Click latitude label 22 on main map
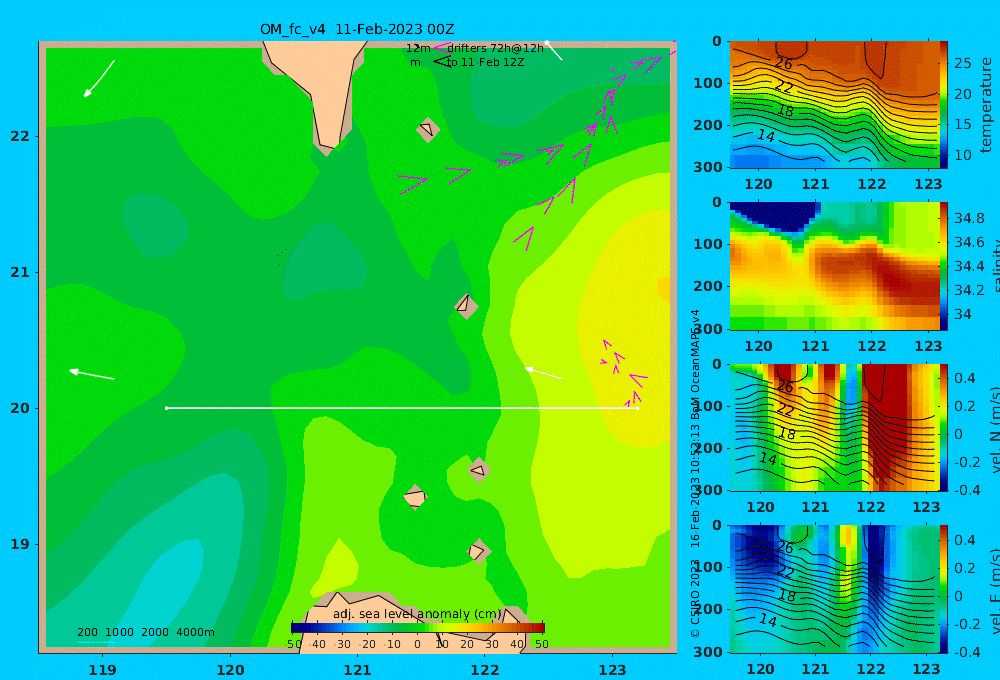 click(x=20, y=136)
